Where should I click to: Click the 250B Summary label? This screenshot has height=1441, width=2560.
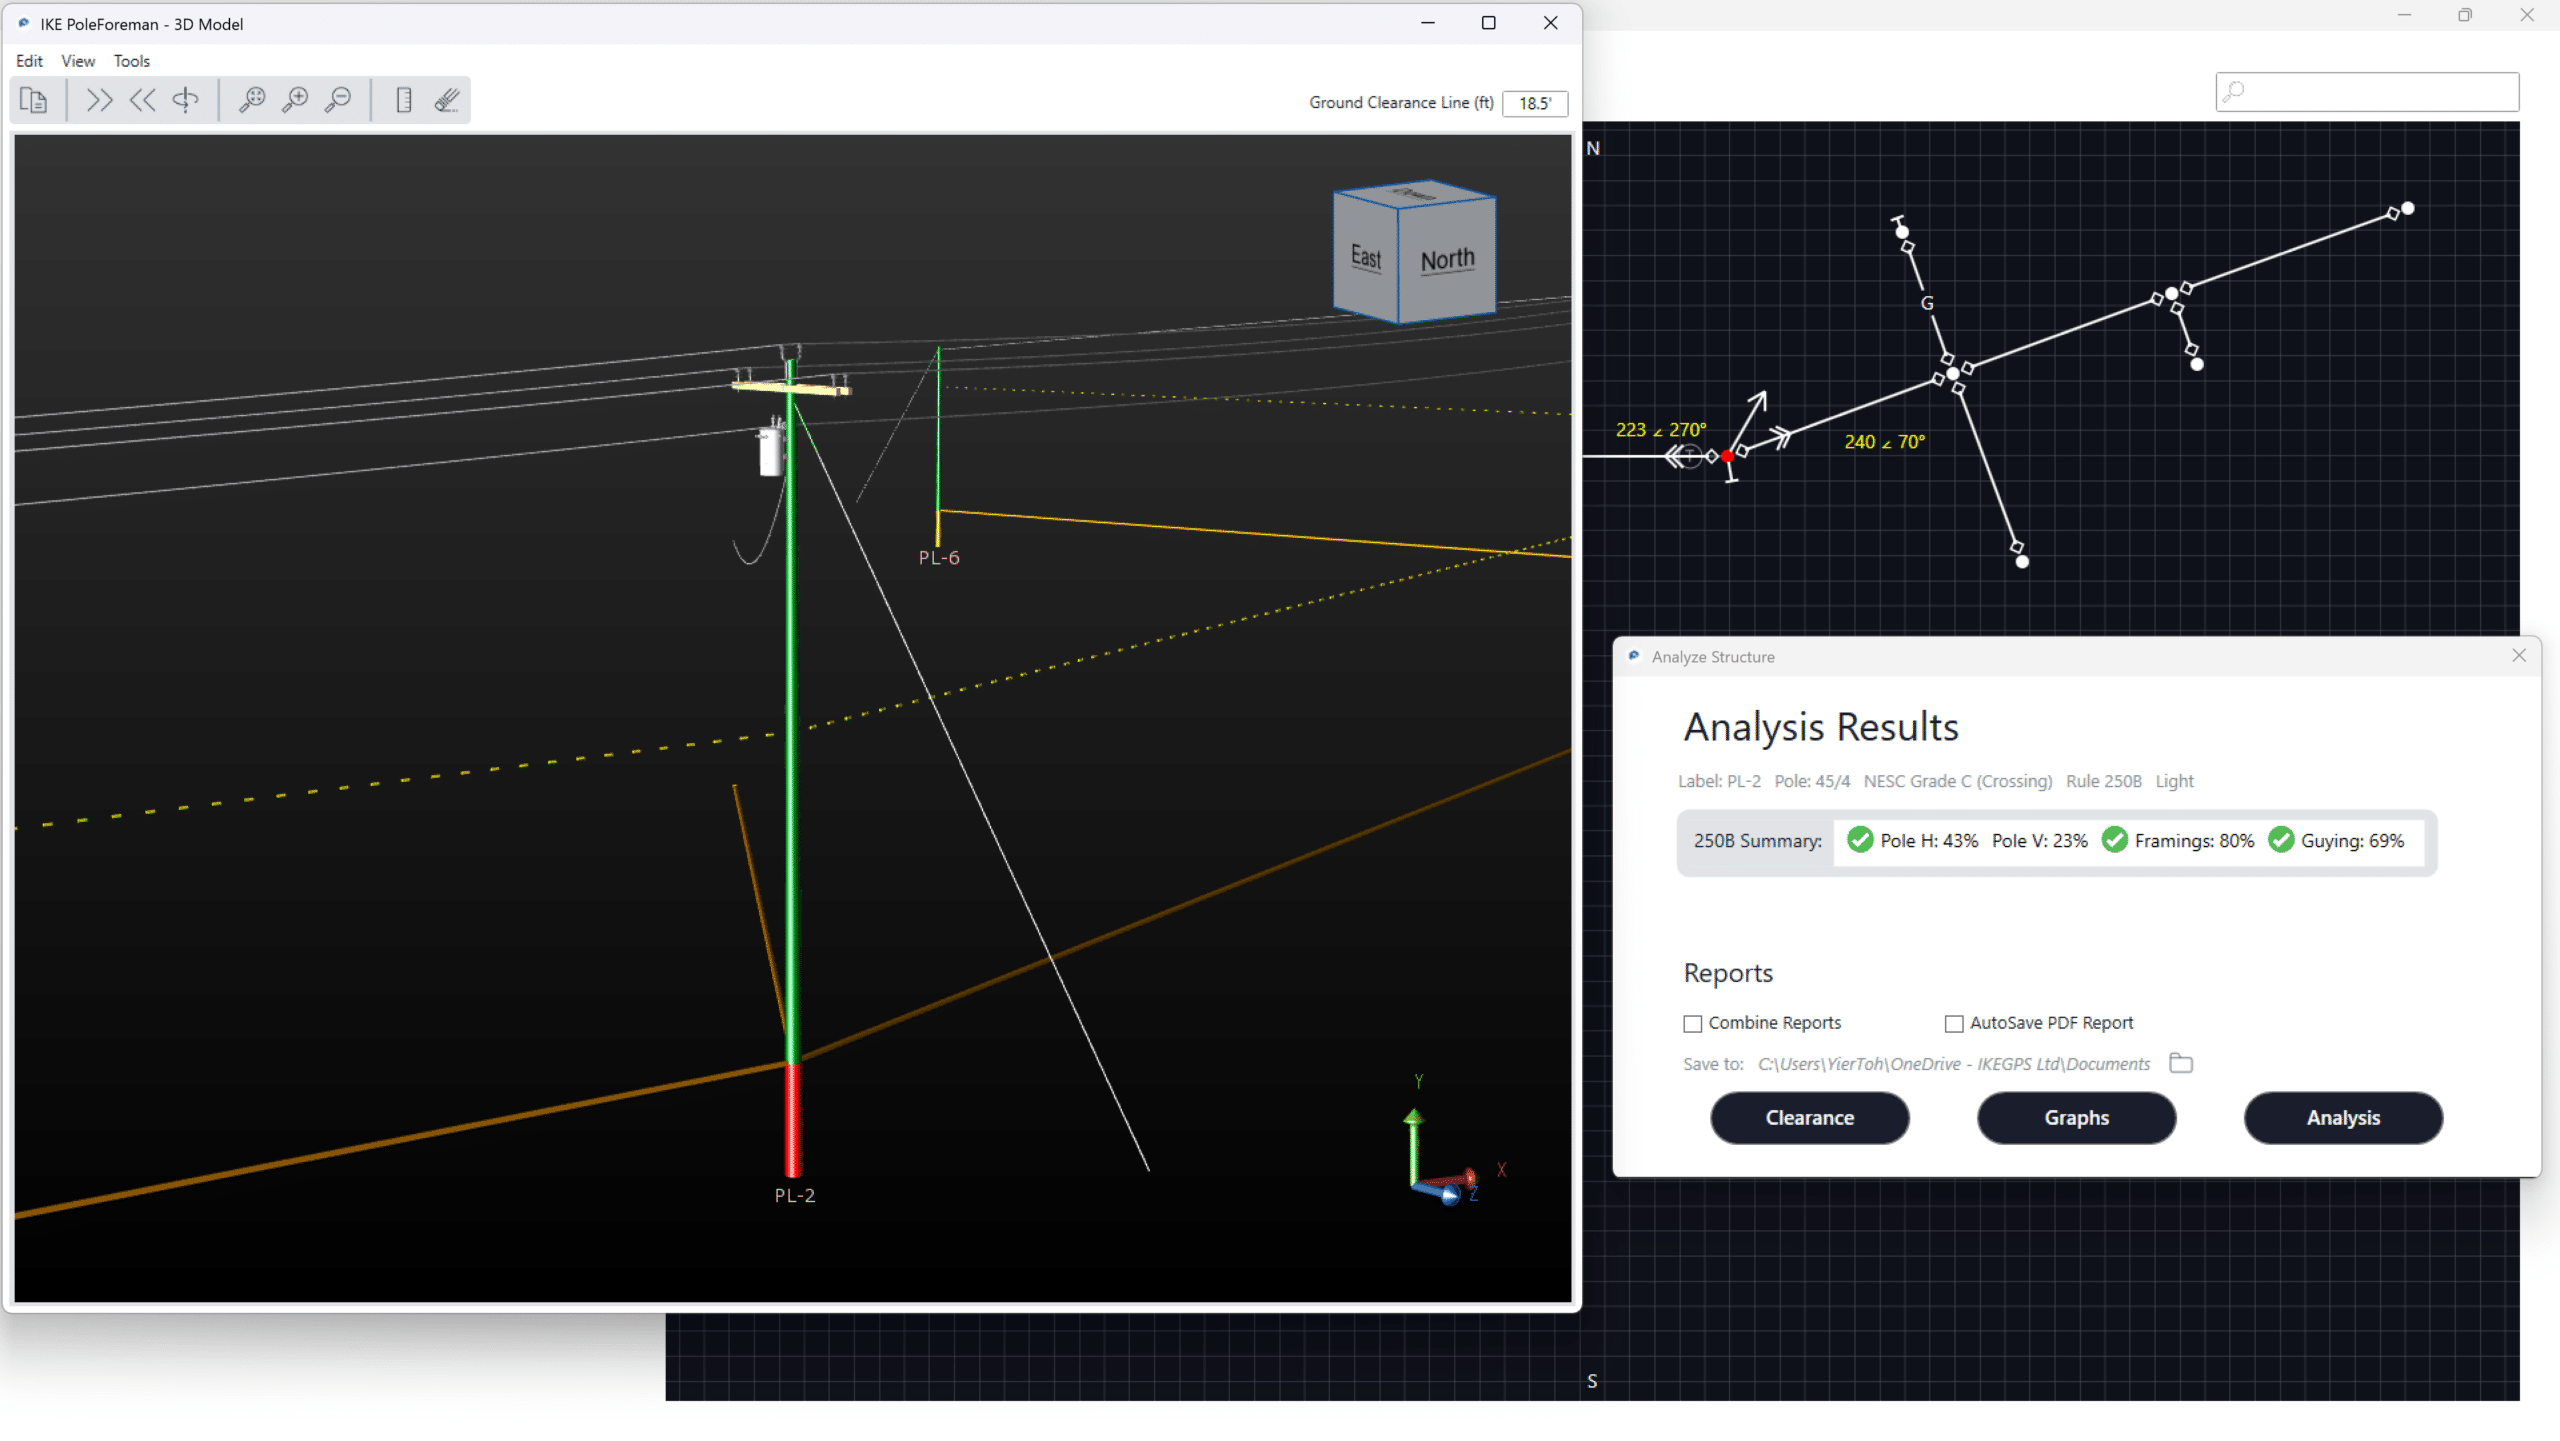[x=1758, y=841]
